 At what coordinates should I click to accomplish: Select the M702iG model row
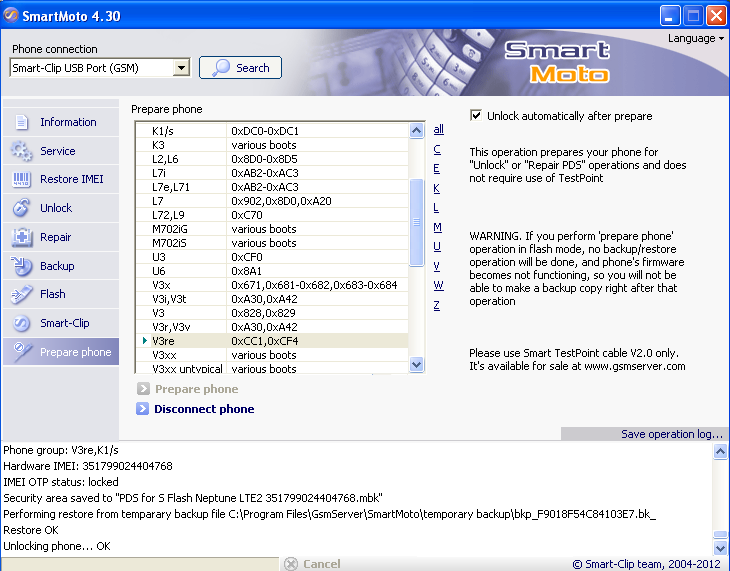click(x=272, y=229)
